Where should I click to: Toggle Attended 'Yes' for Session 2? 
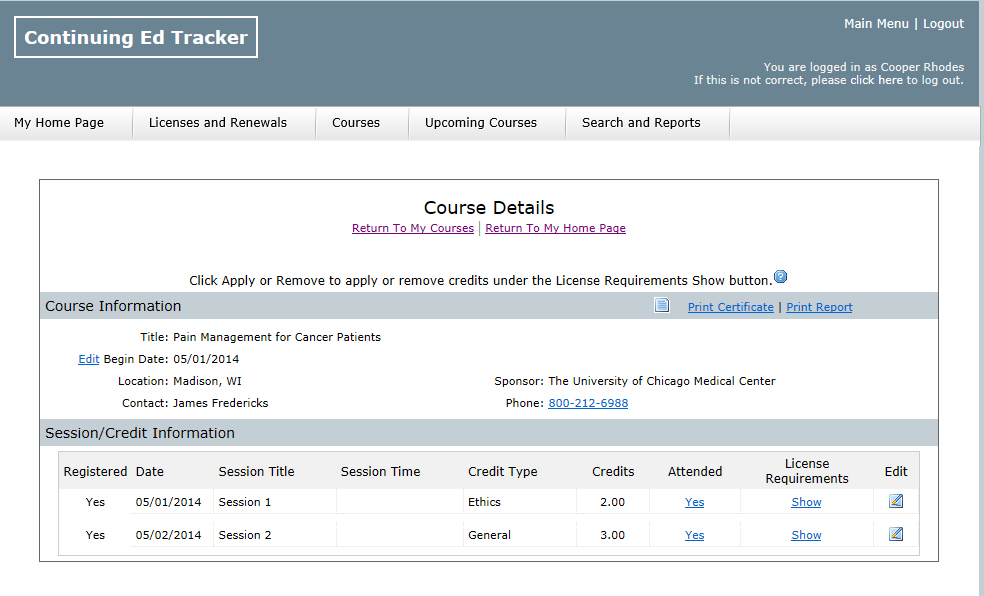(694, 535)
